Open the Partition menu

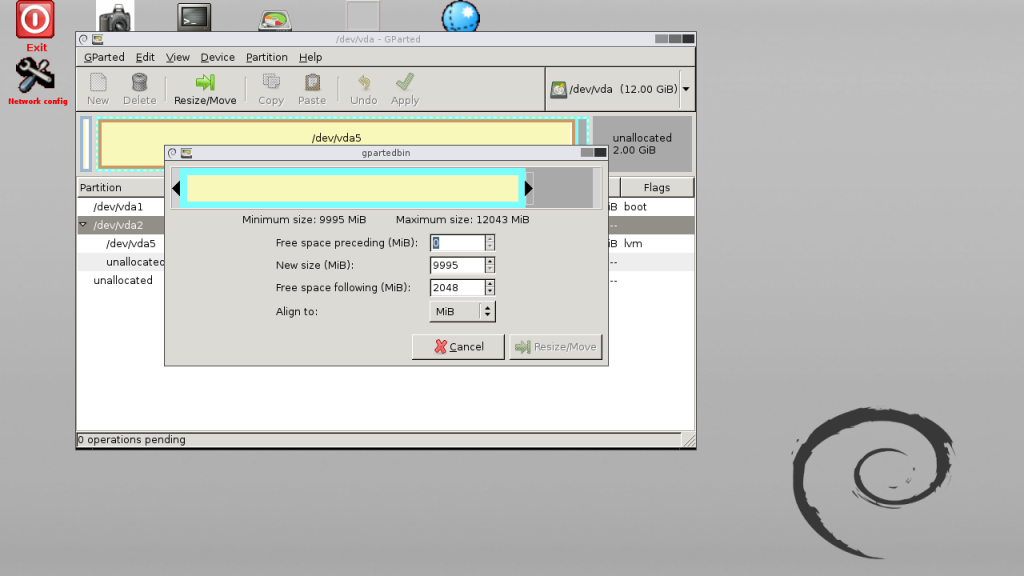tap(266, 57)
